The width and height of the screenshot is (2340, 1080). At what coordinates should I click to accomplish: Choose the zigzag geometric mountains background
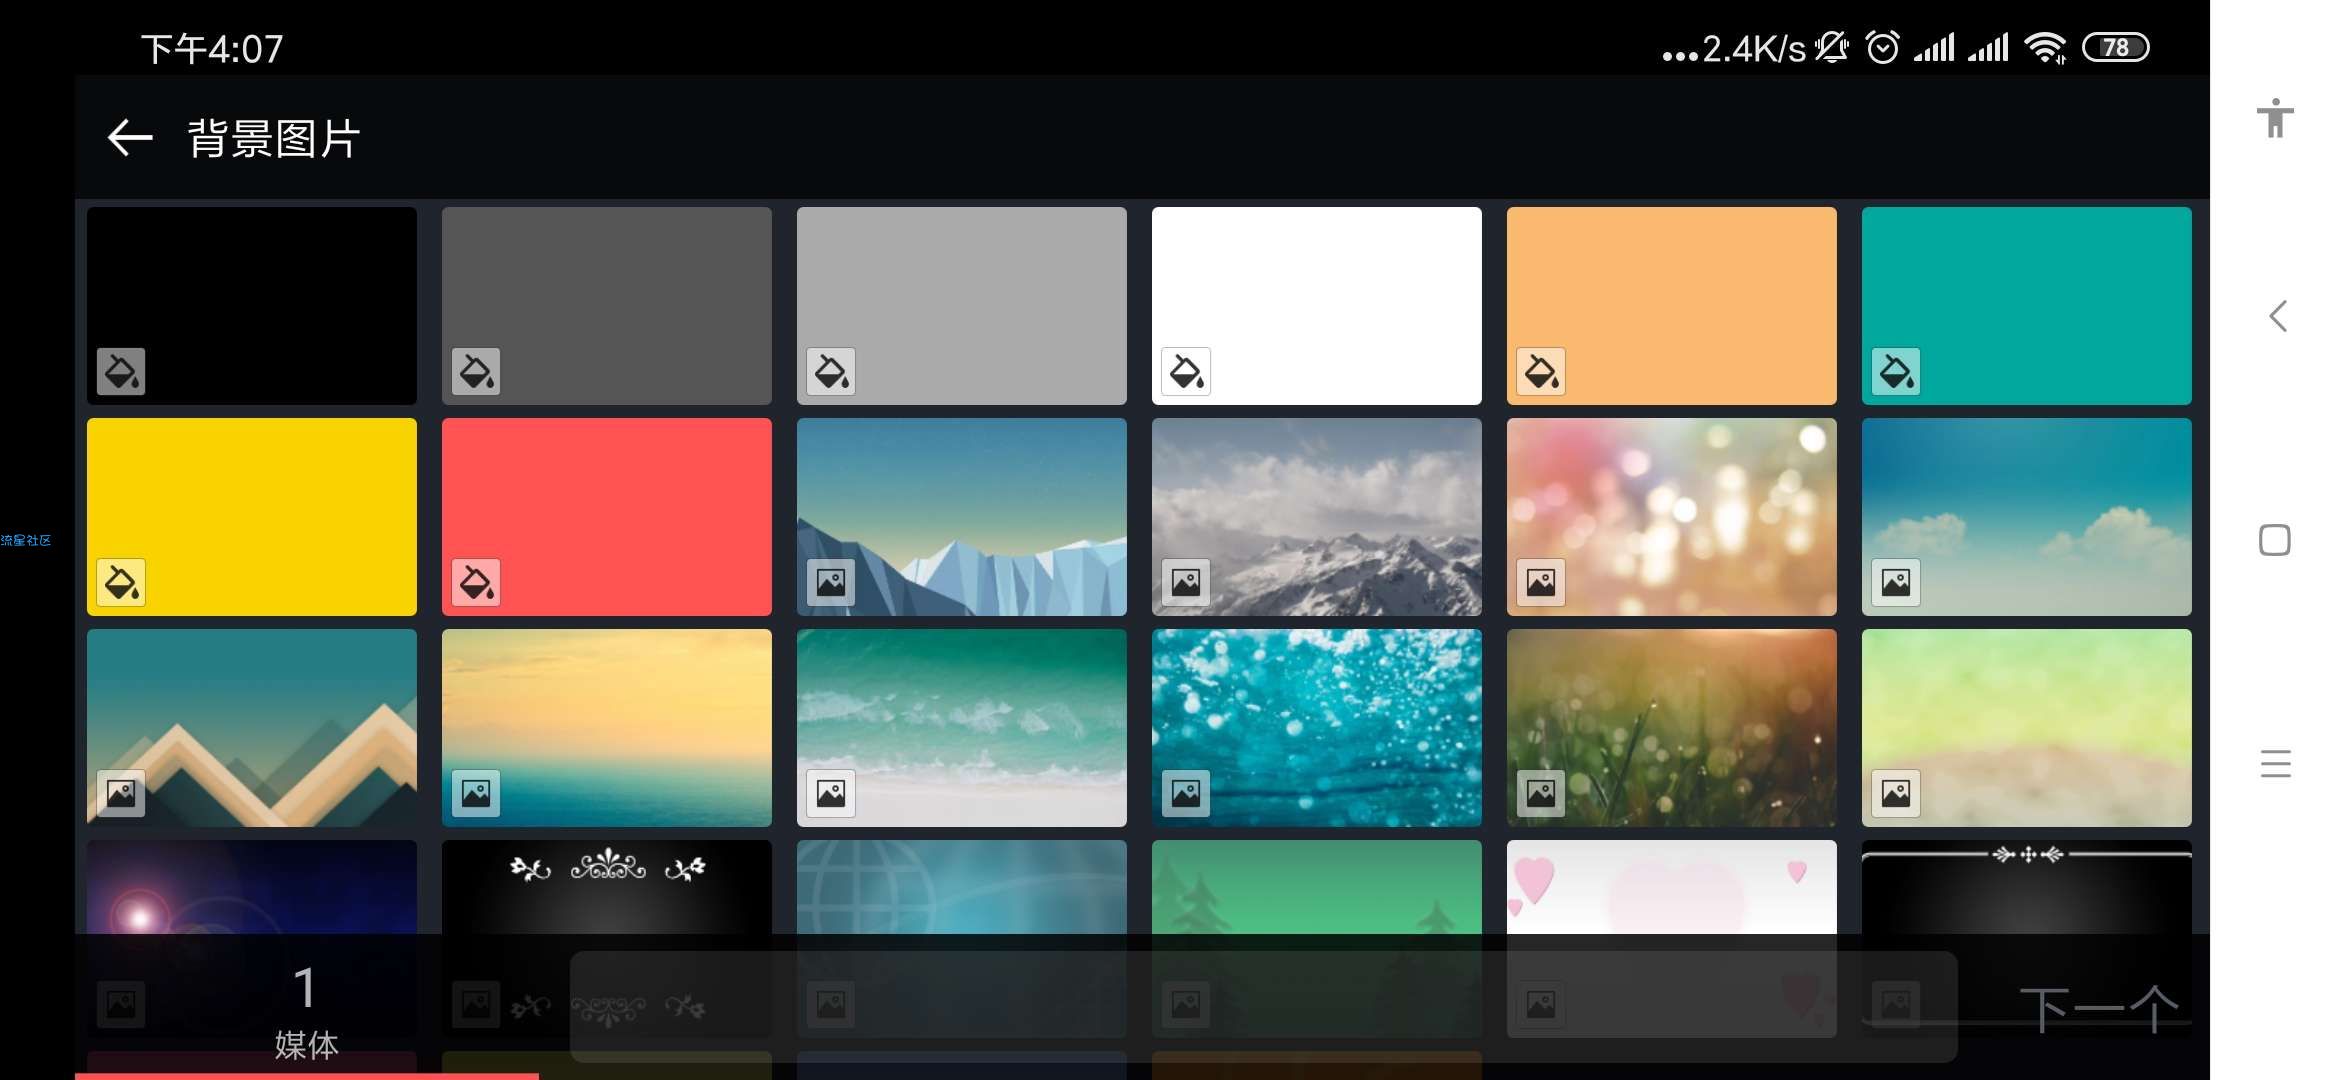coord(252,728)
